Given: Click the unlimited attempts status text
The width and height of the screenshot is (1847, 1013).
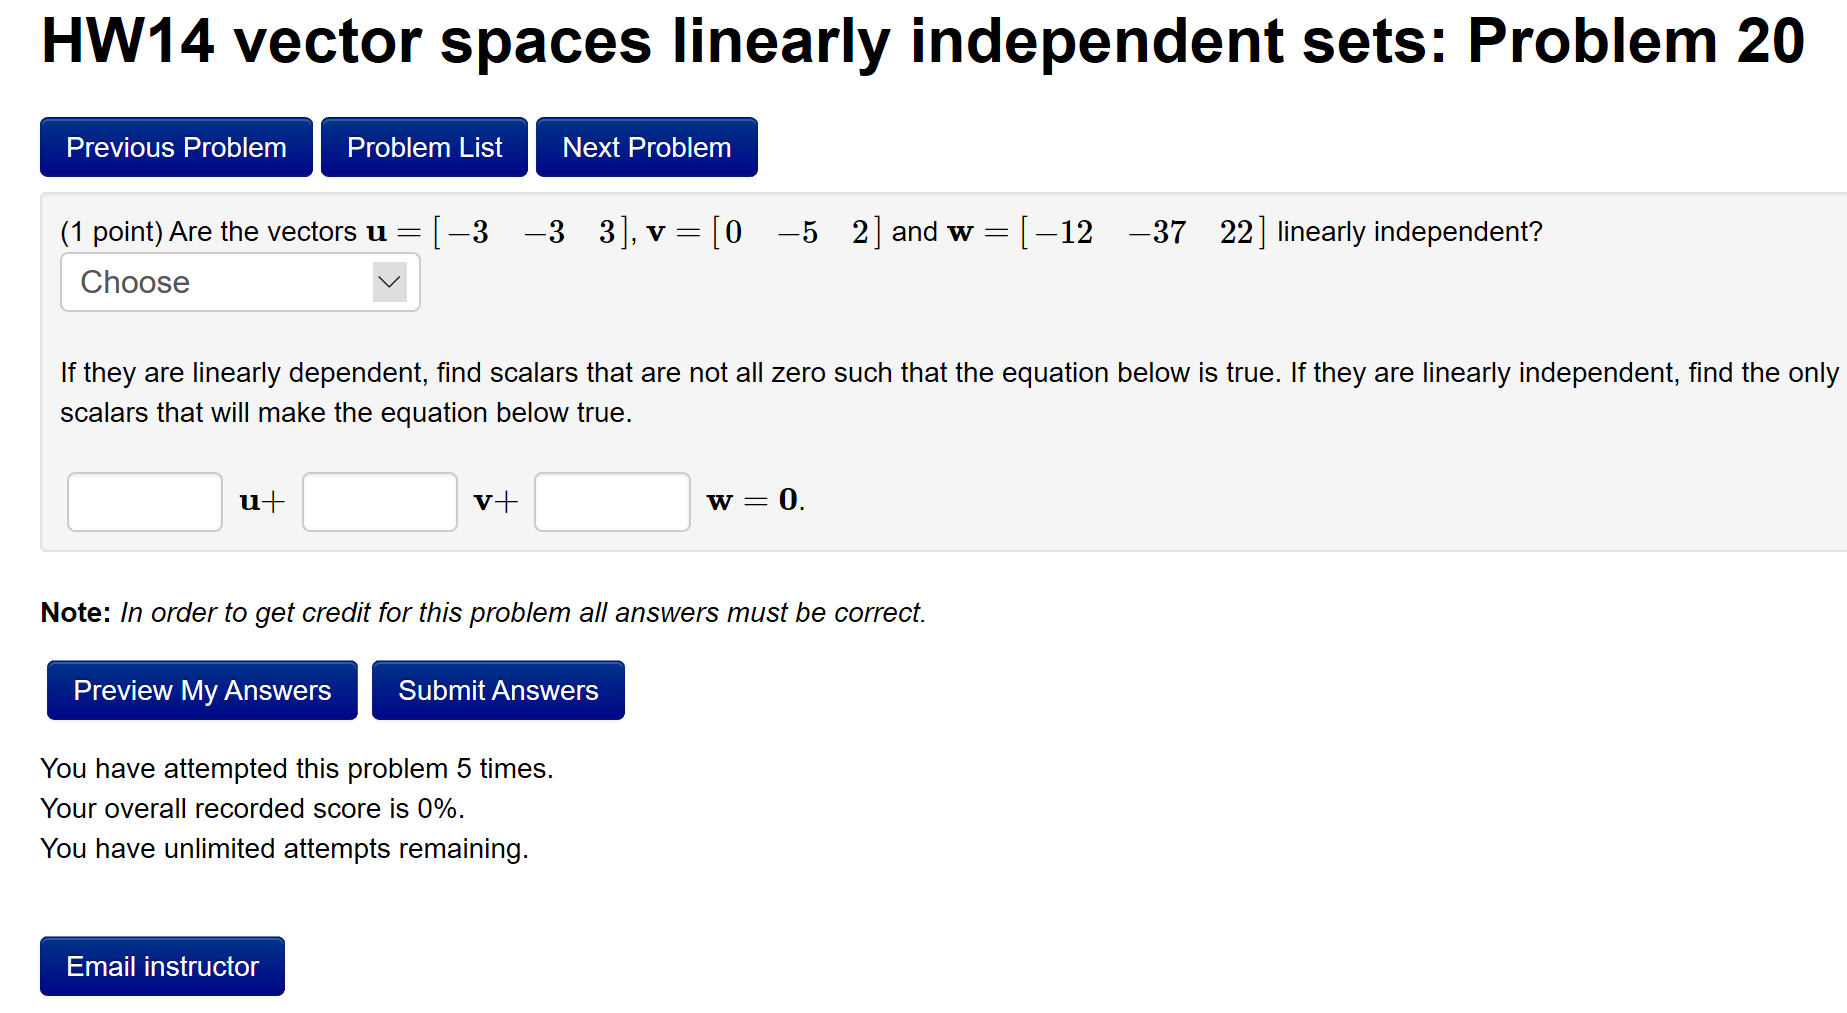Looking at the screenshot, I should pos(284,848).
